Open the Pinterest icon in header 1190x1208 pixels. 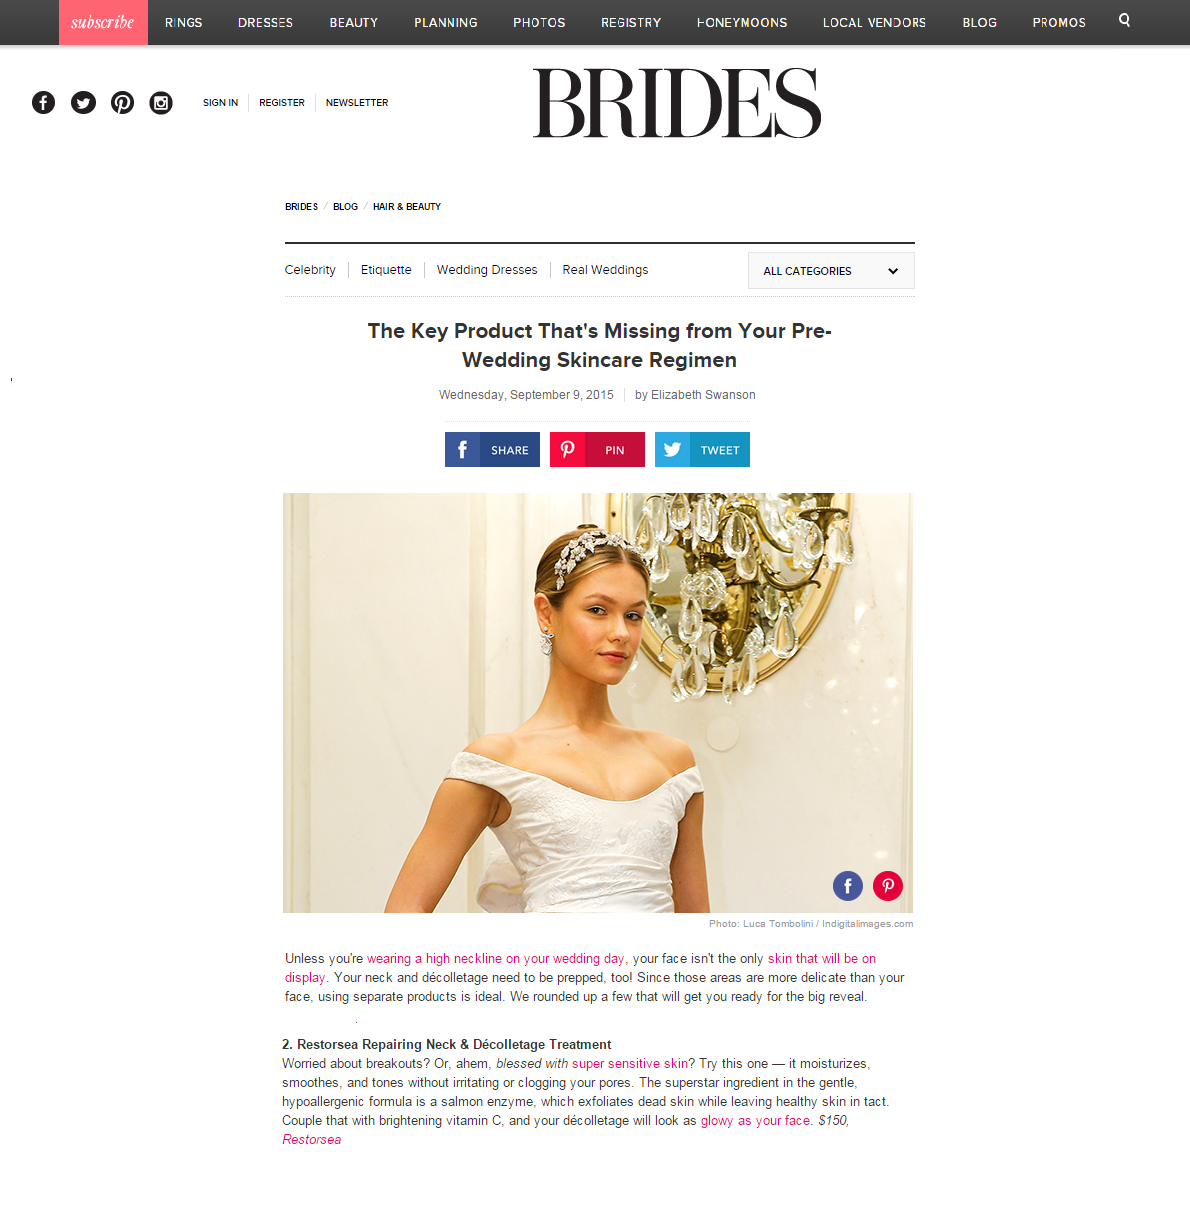coord(122,102)
